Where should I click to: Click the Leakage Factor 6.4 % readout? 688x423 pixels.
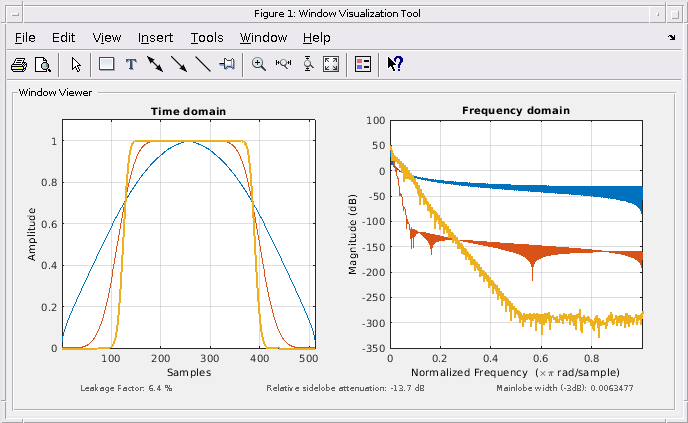[126, 388]
